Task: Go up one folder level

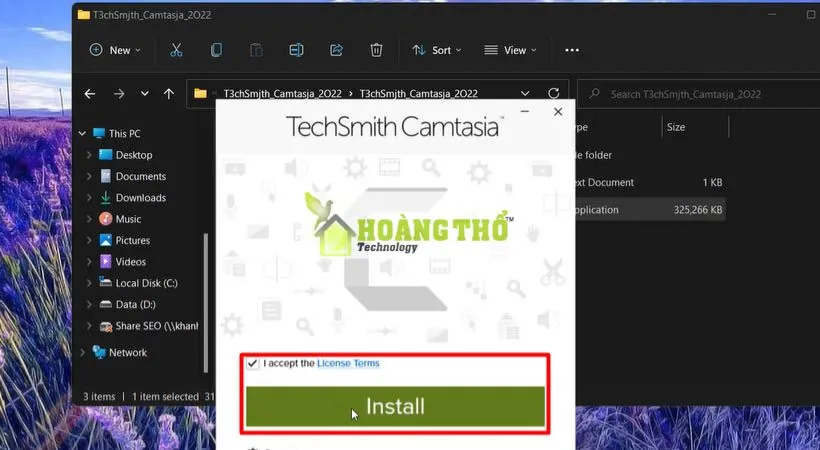Action: tap(168, 94)
